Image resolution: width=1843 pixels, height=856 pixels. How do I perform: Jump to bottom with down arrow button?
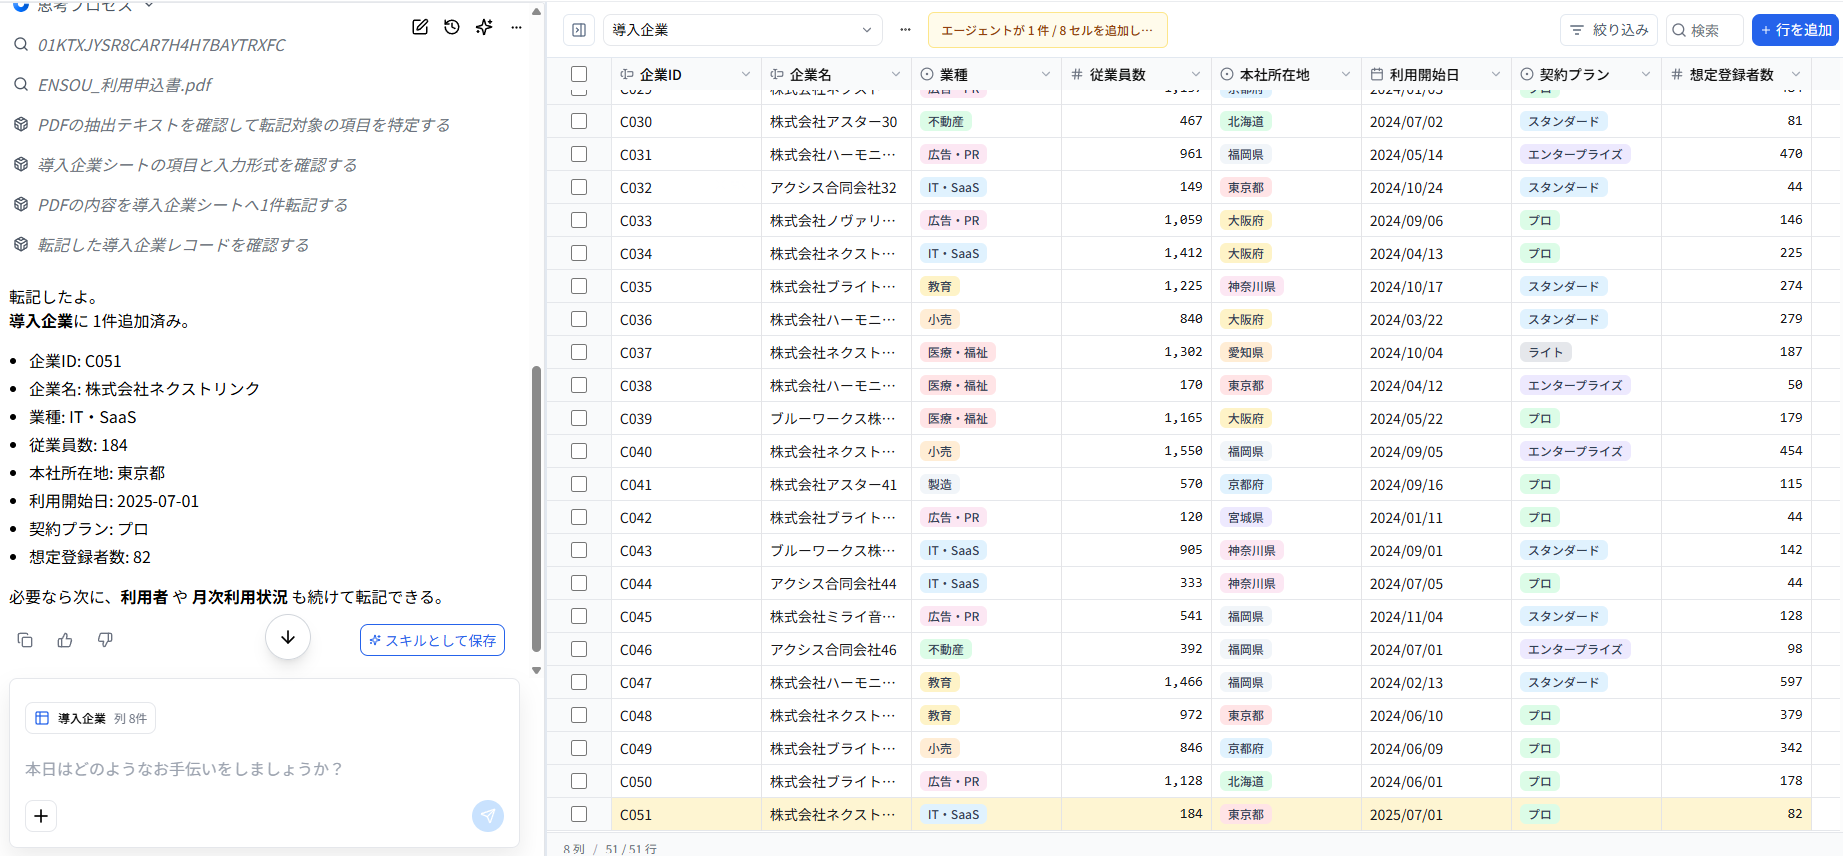[288, 637]
